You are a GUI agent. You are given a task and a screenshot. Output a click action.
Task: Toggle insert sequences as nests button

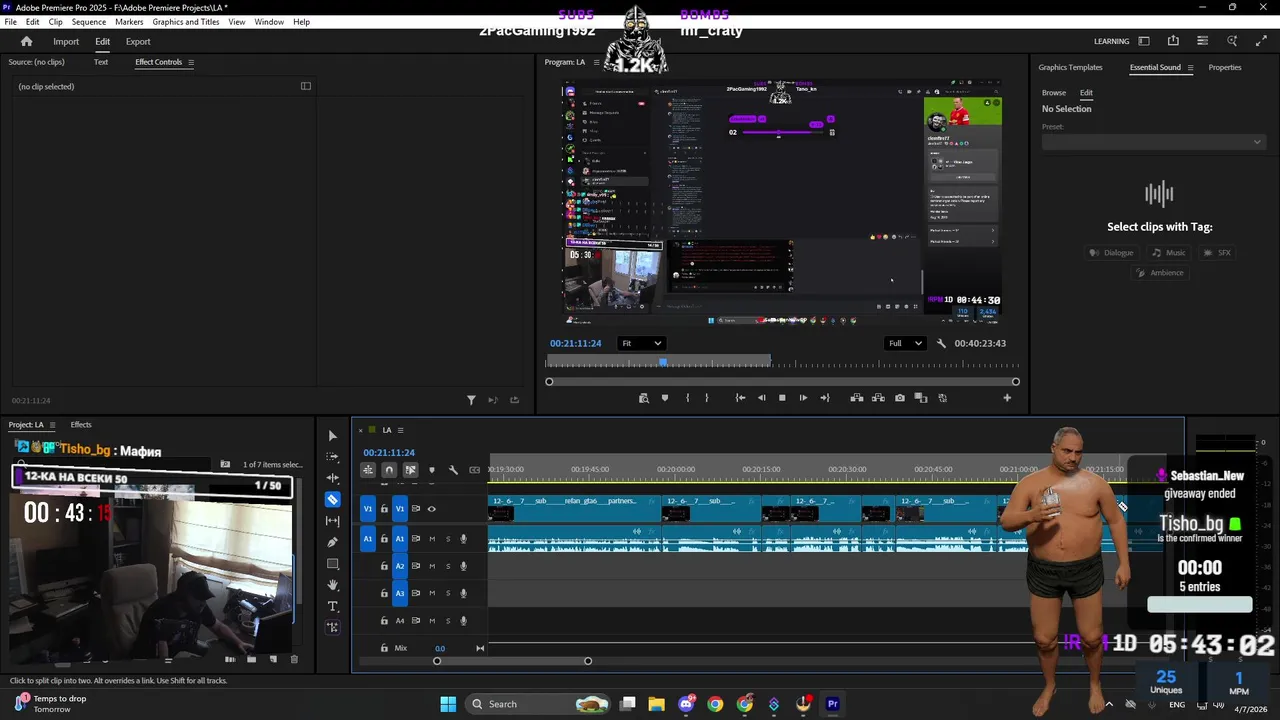(368, 470)
